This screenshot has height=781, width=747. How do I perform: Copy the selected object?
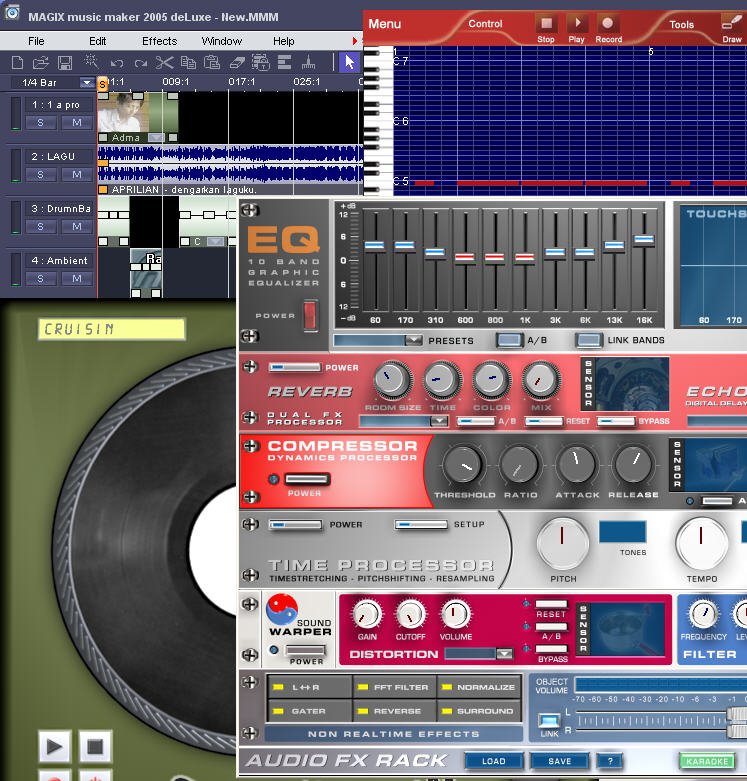(x=188, y=62)
